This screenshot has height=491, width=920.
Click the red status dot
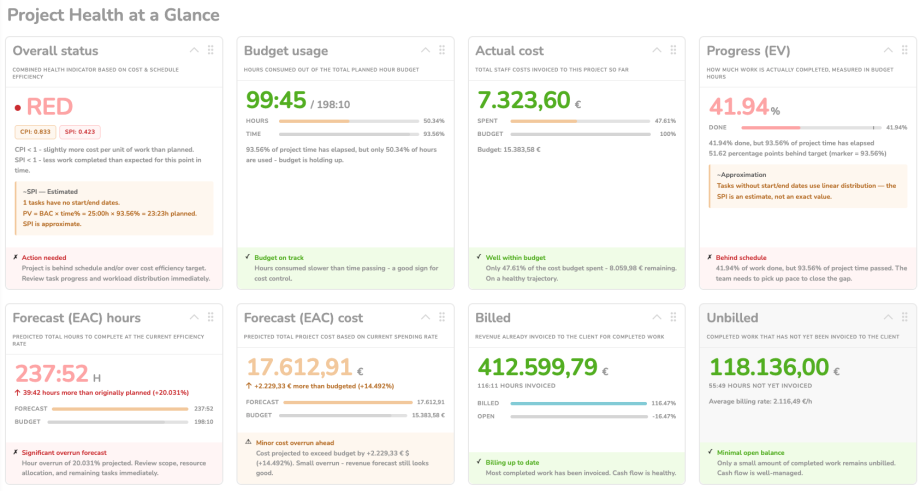pyautogui.click(x=18, y=108)
